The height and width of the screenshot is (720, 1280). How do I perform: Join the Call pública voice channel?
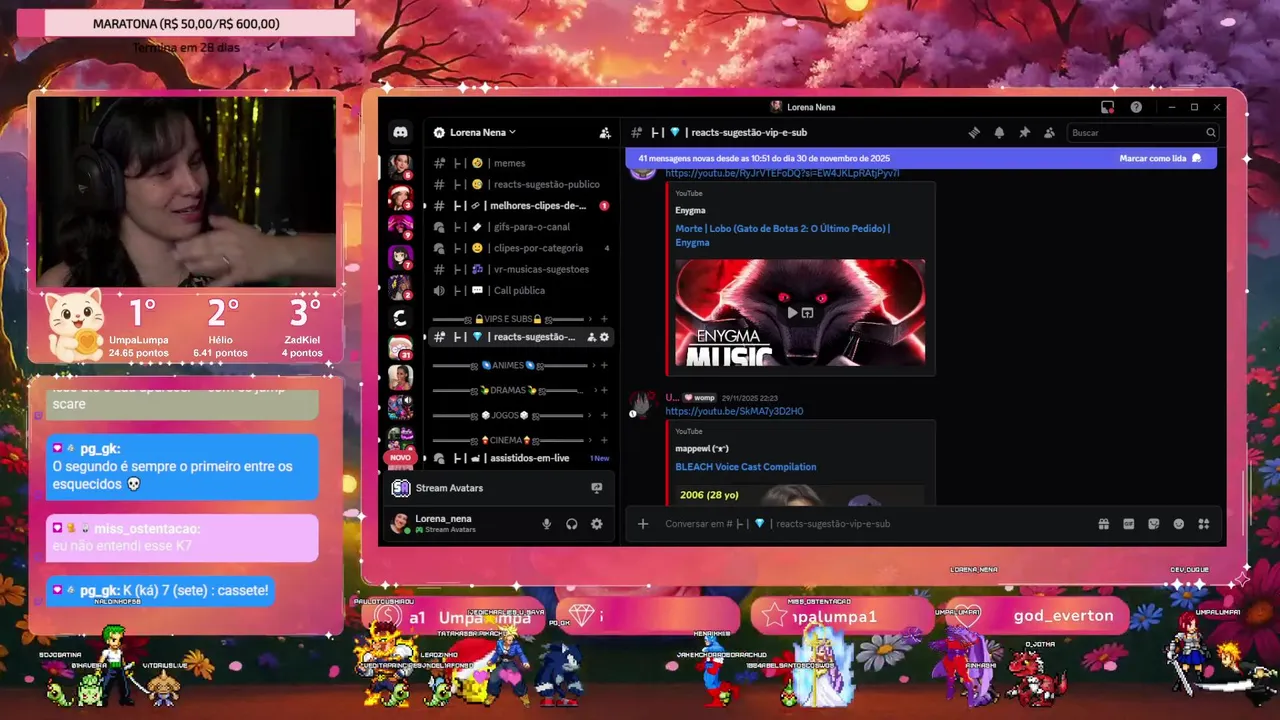521,290
